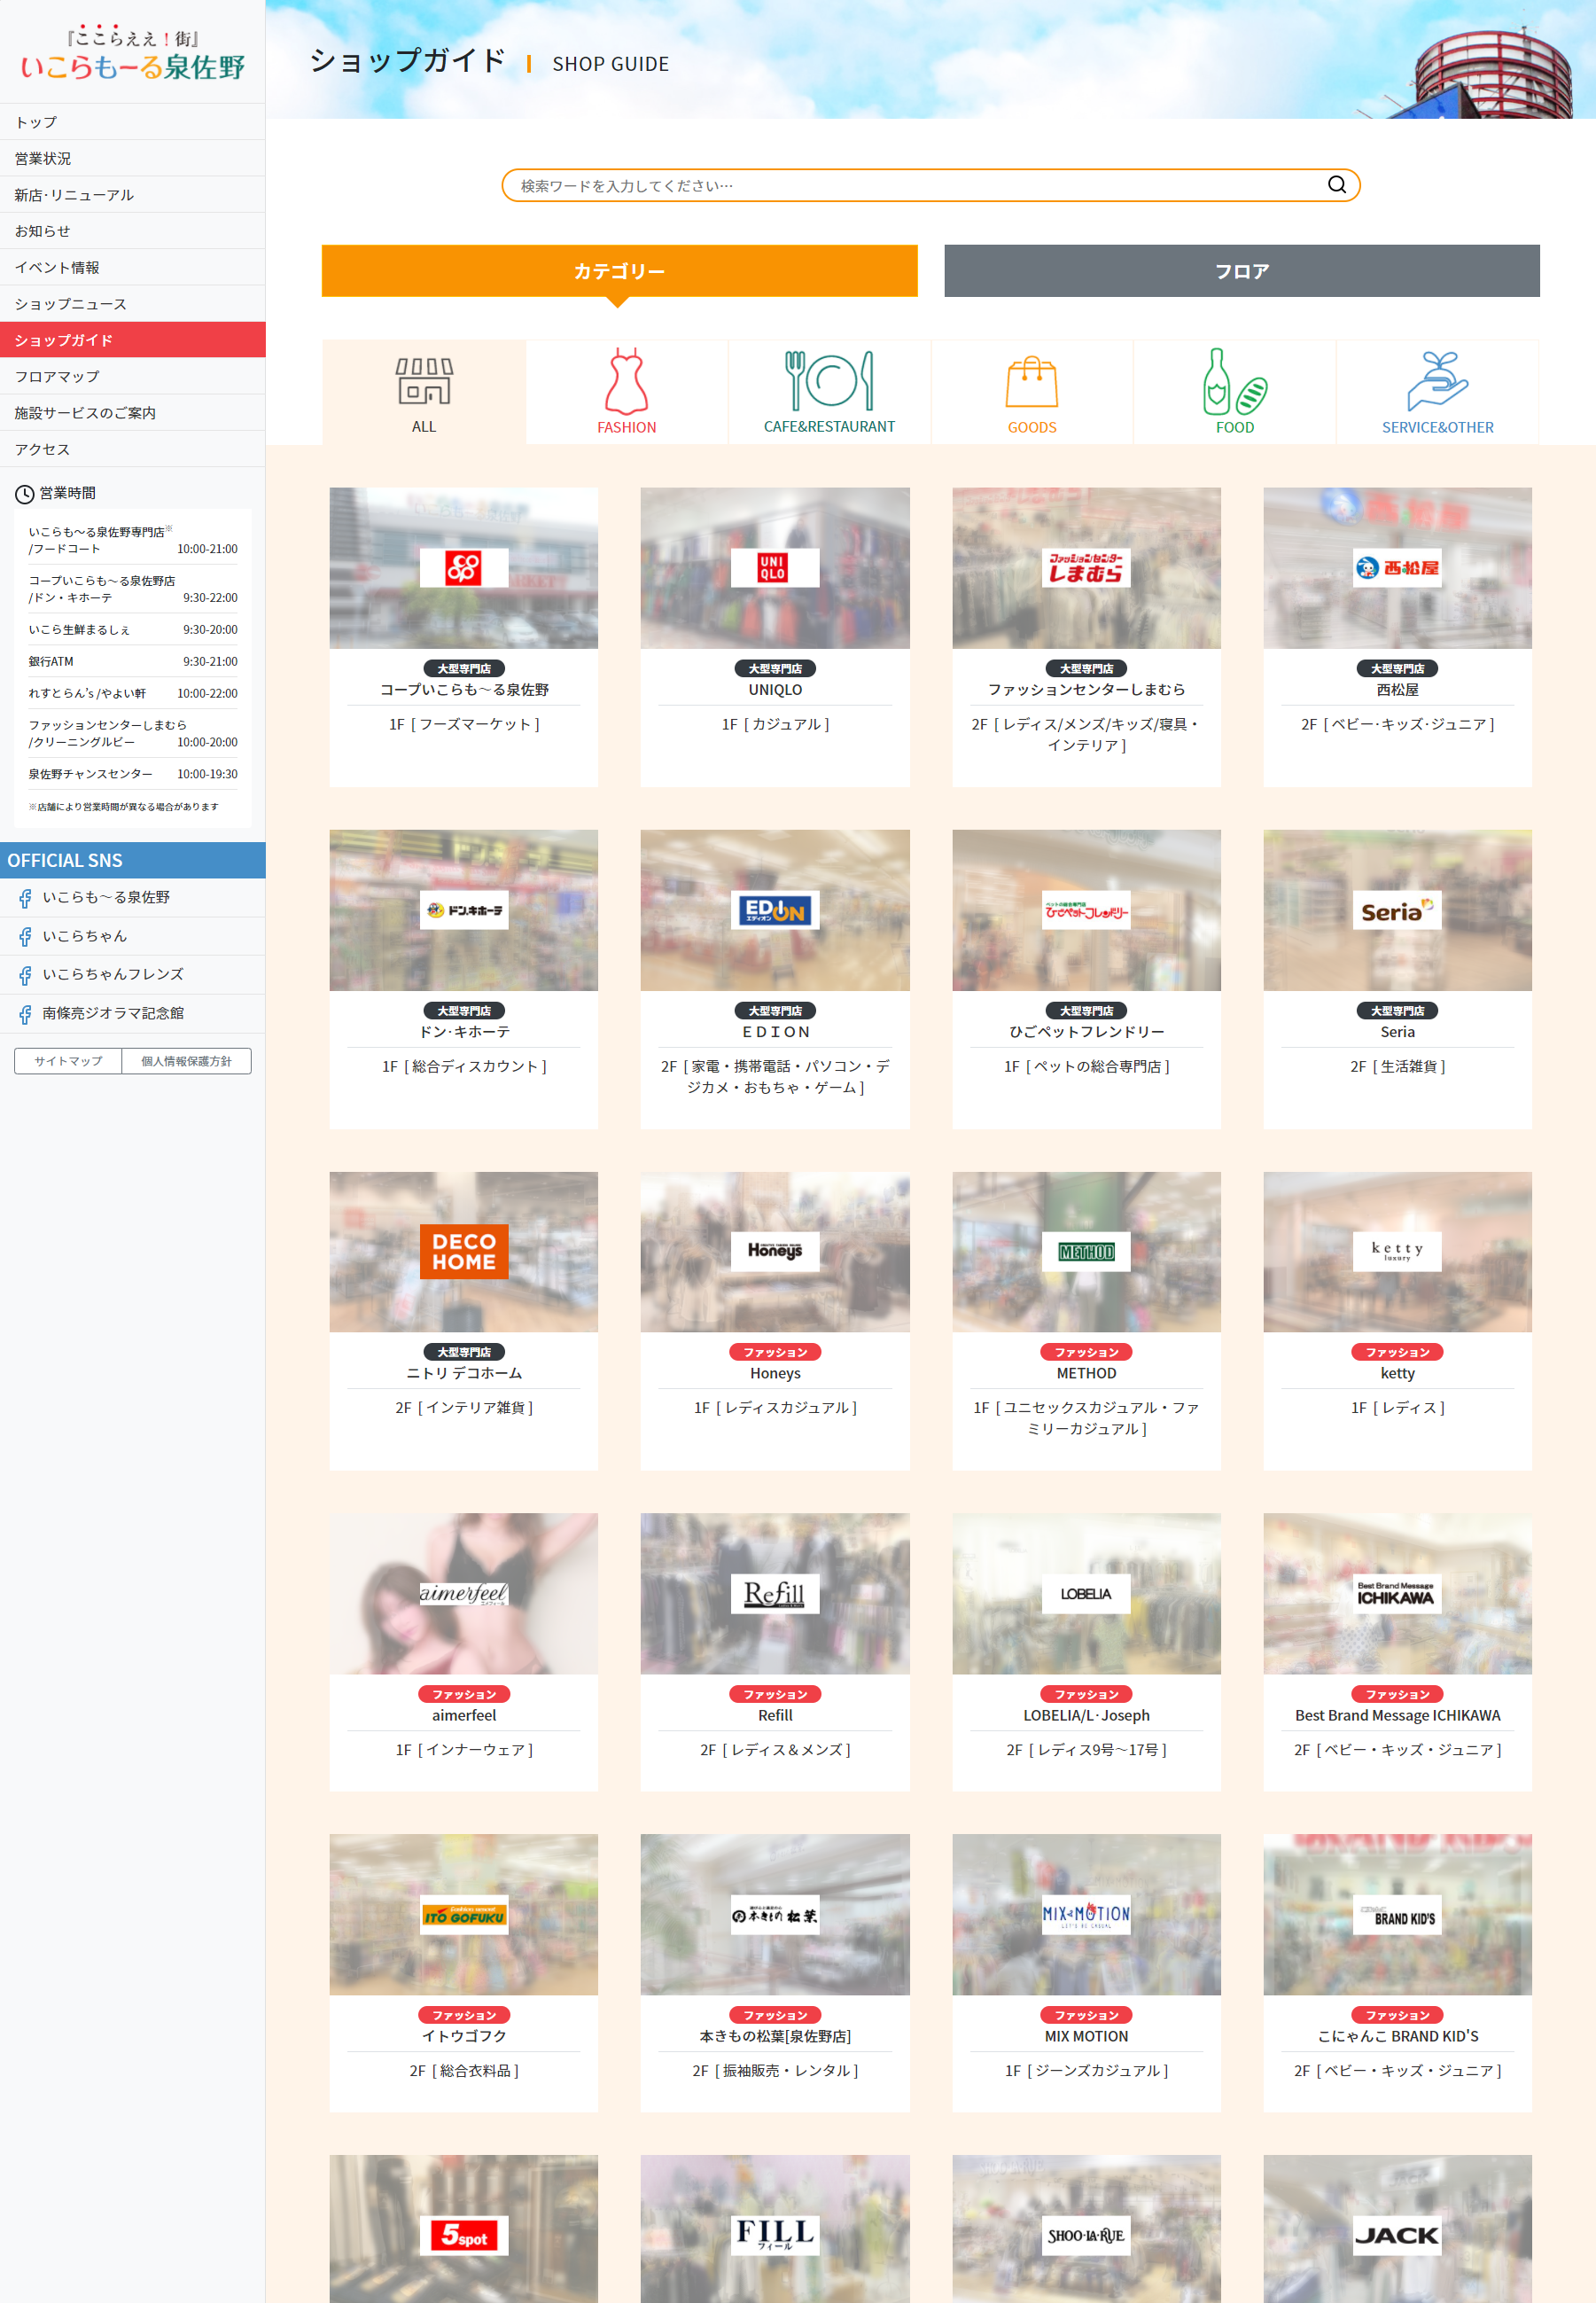Viewport: 1596px width, 2303px height.
Task: Open the イトウゴフク name link
Action: pyautogui.click(x=464, y=2036)
